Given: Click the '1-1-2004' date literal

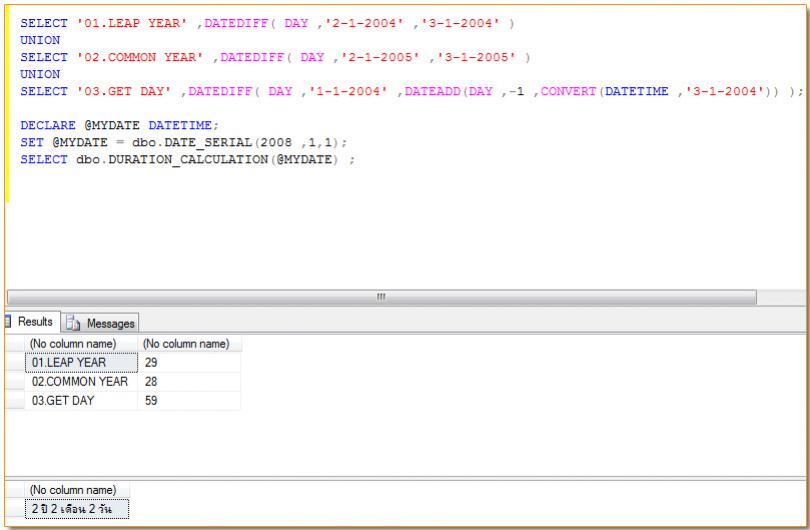Looking at the screenshot, I should click(348, 91).
